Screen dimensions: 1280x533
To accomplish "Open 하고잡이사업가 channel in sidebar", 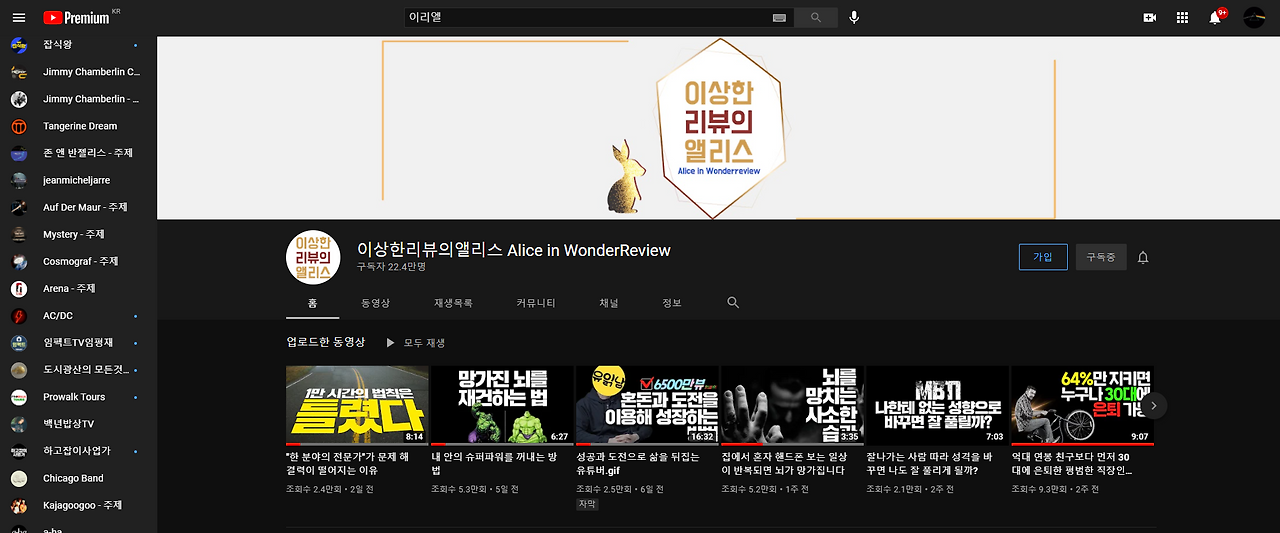I will pos(76,451).
